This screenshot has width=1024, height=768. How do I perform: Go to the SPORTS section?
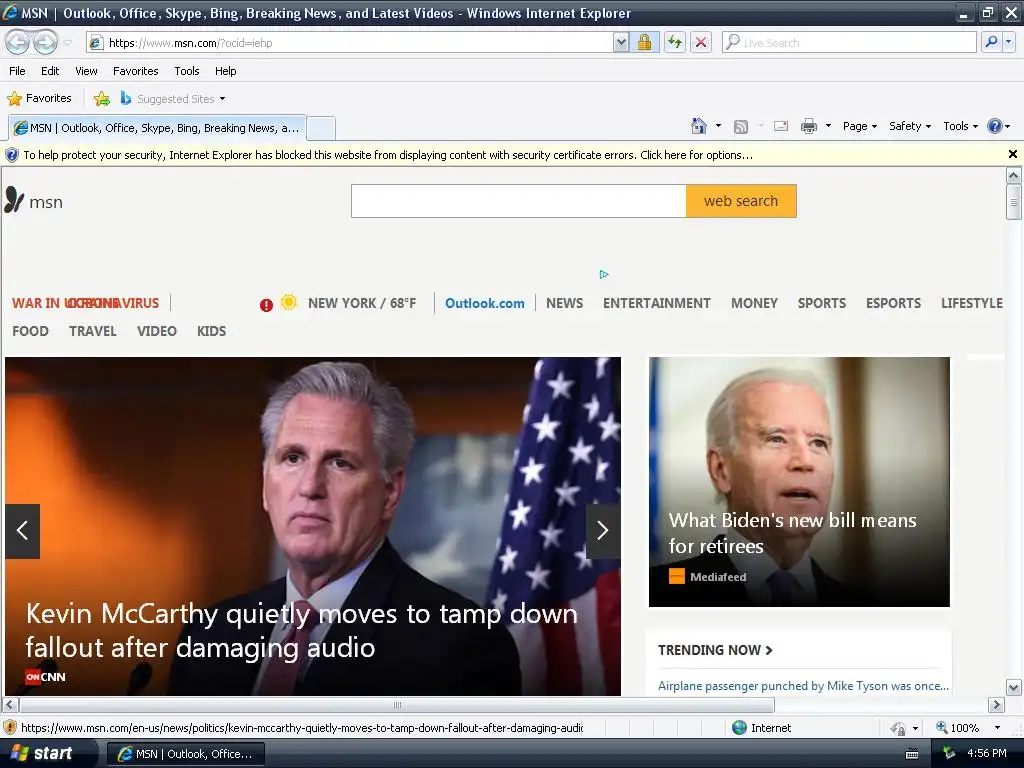click(822, 303)
